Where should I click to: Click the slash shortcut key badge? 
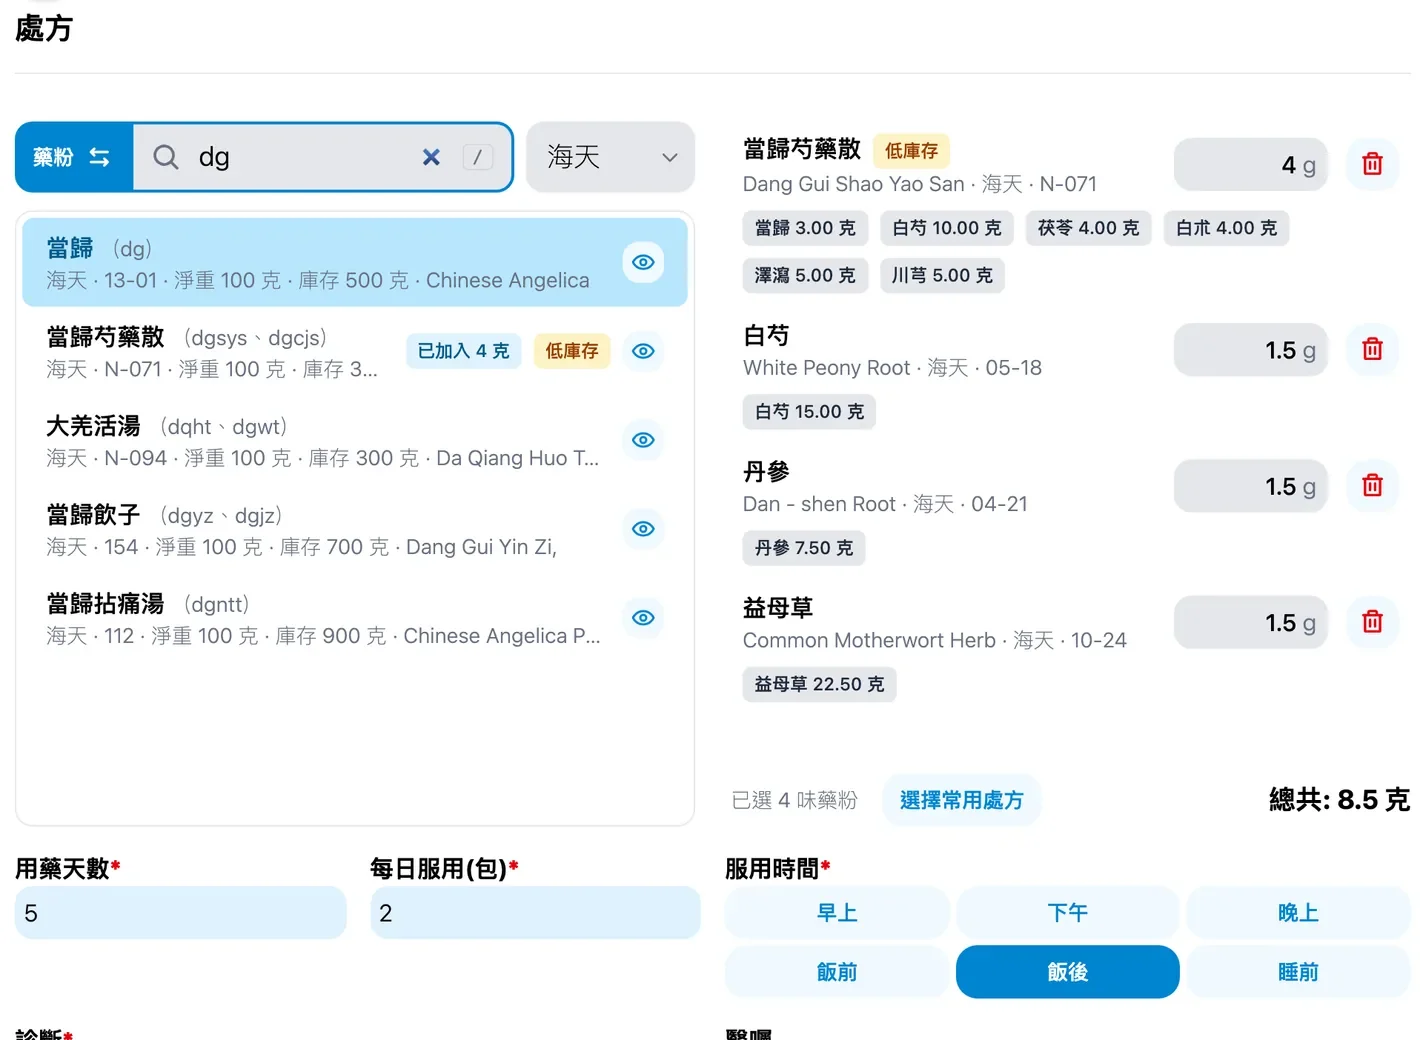pos(477,157)
